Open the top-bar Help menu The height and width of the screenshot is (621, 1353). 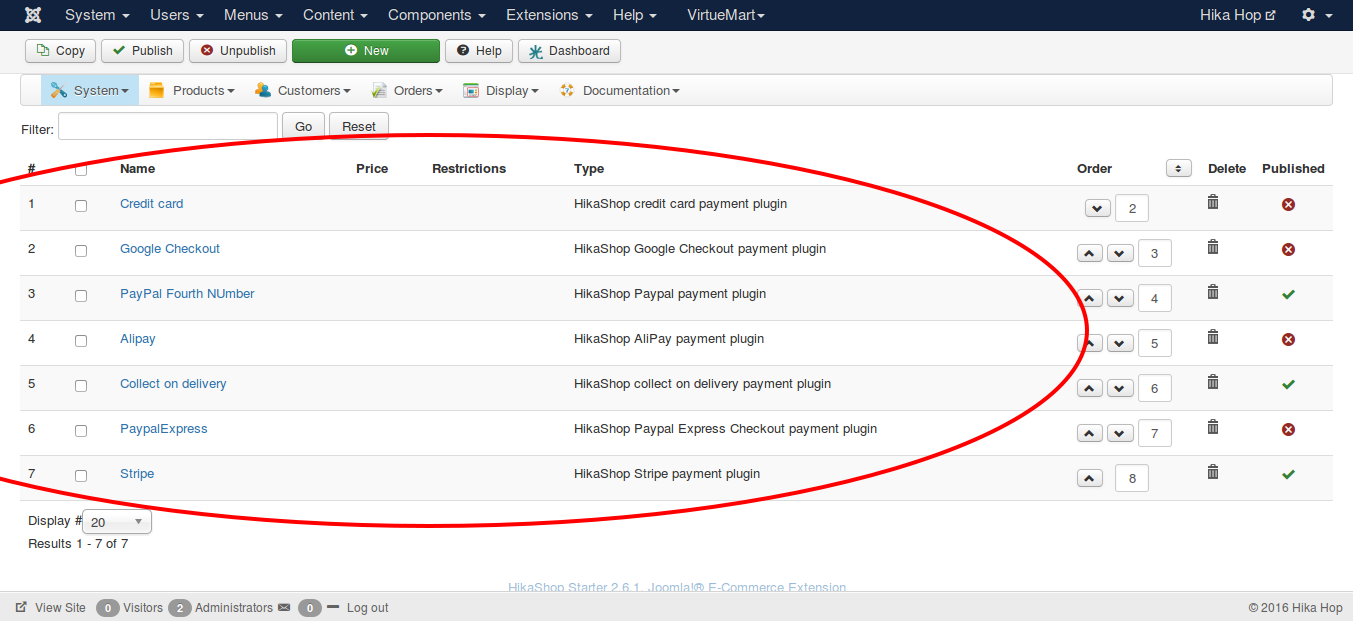click(x=635, y=15)
